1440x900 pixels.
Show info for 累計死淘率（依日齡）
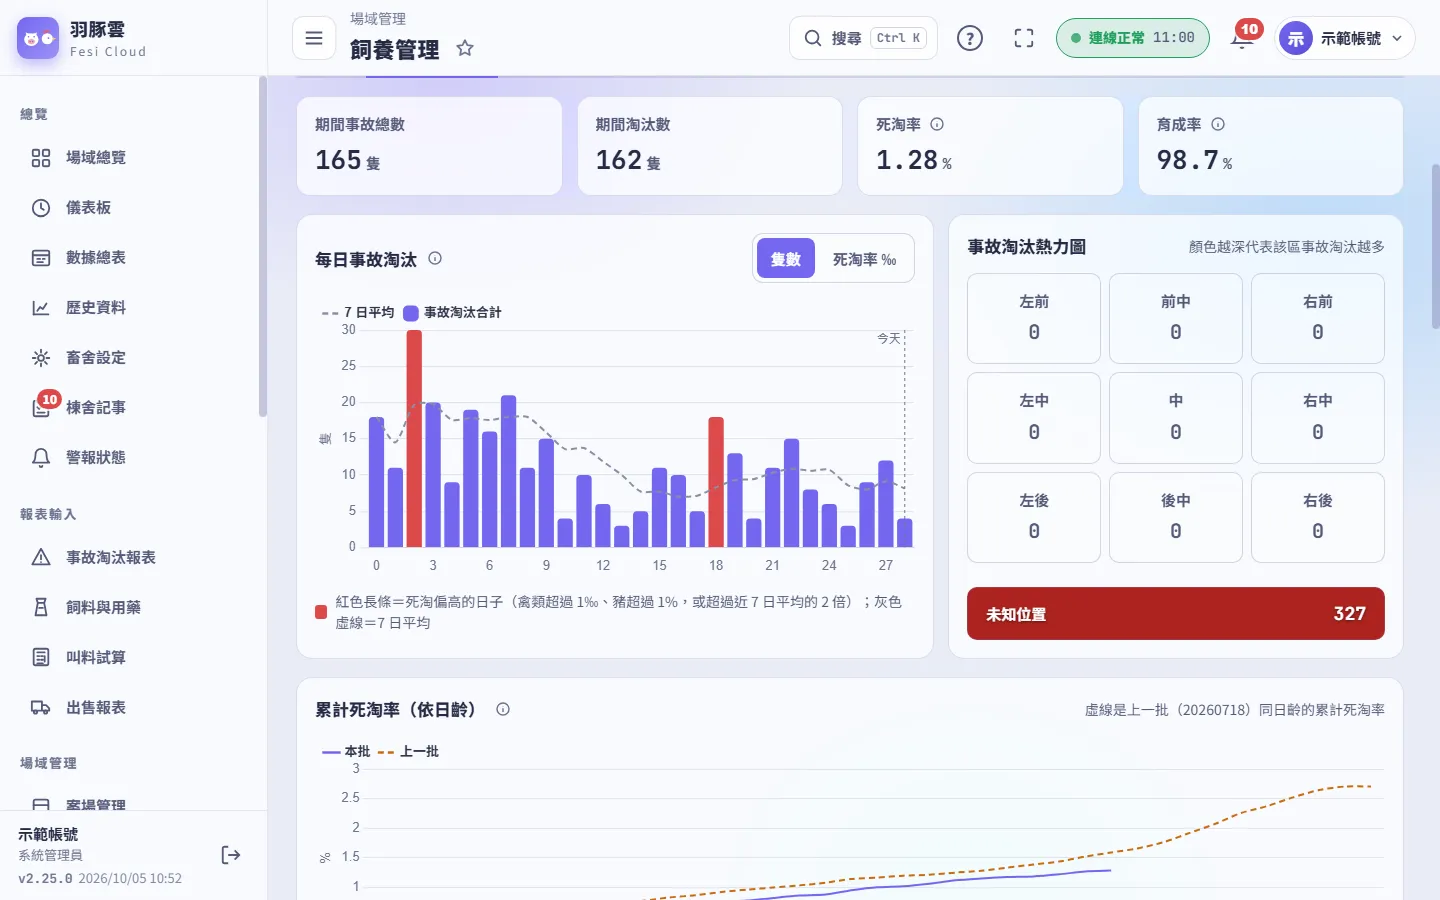(x=503, y=709)
